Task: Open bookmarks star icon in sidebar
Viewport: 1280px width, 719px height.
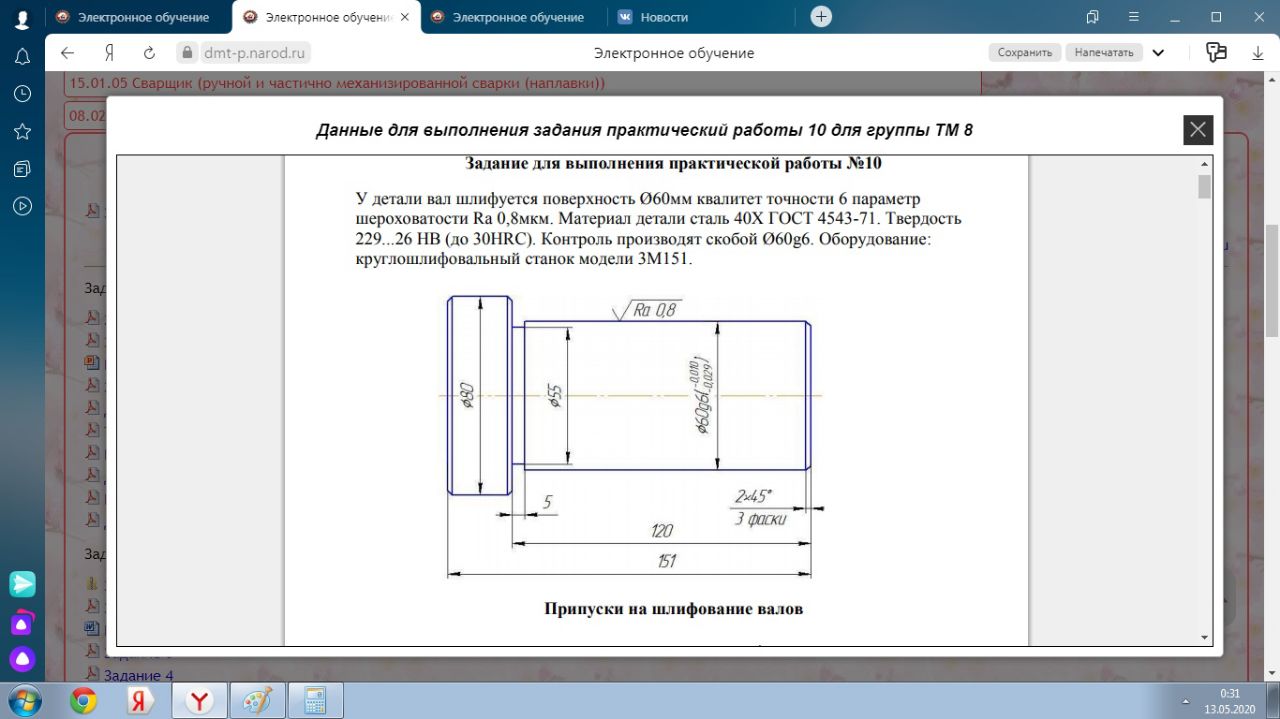Action: (22, 131)
